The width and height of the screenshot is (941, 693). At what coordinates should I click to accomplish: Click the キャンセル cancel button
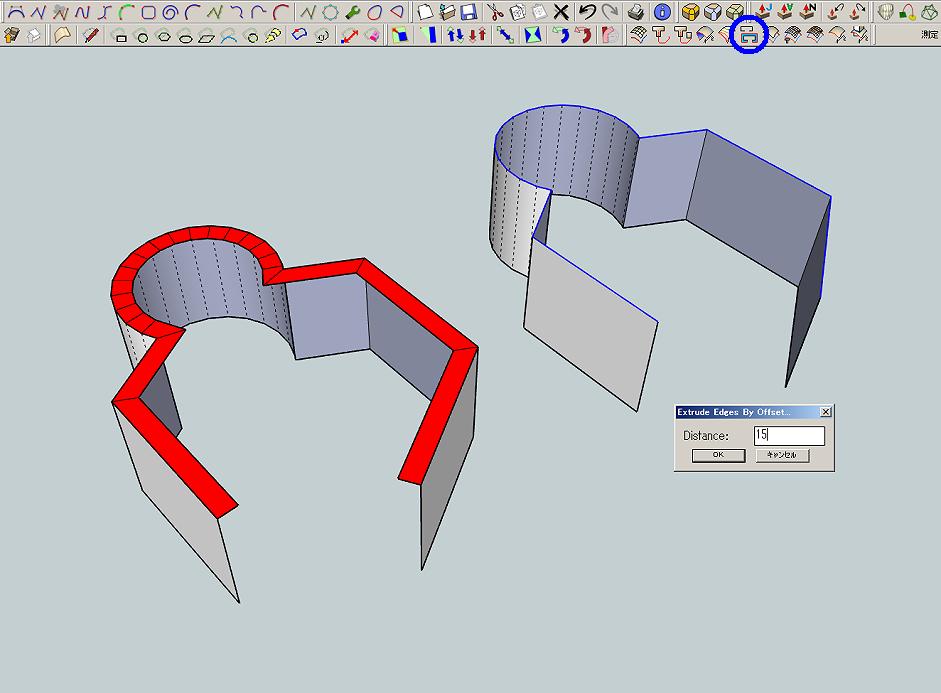point(783,455)
